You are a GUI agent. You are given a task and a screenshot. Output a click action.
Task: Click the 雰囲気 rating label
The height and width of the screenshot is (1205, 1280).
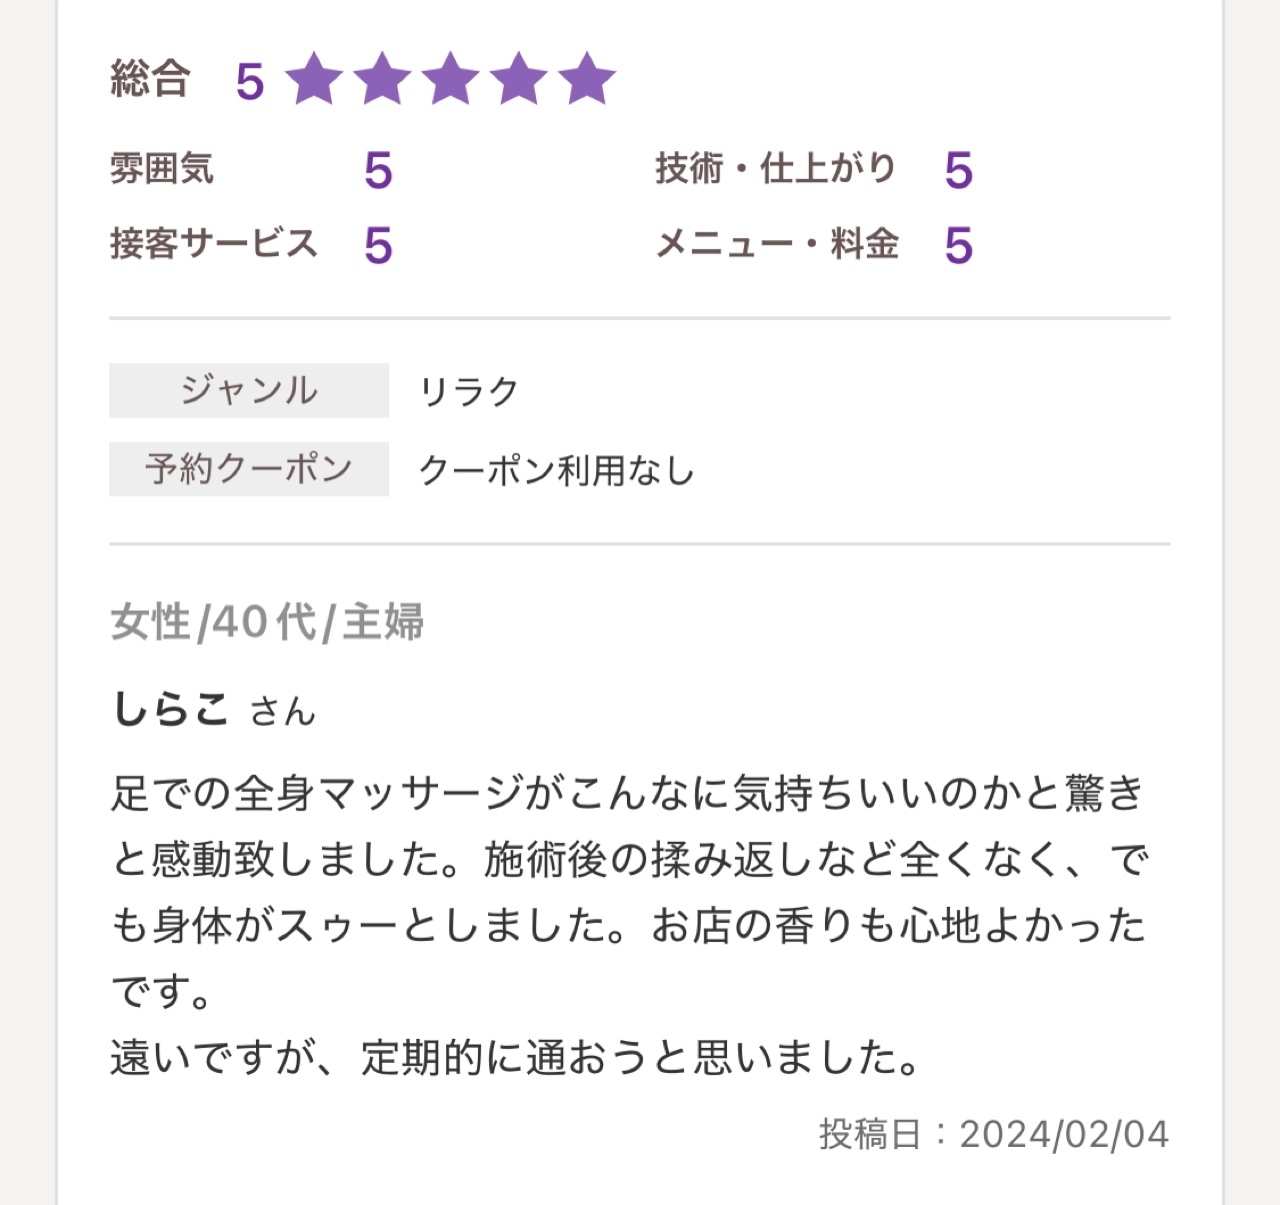click(162, 168)
